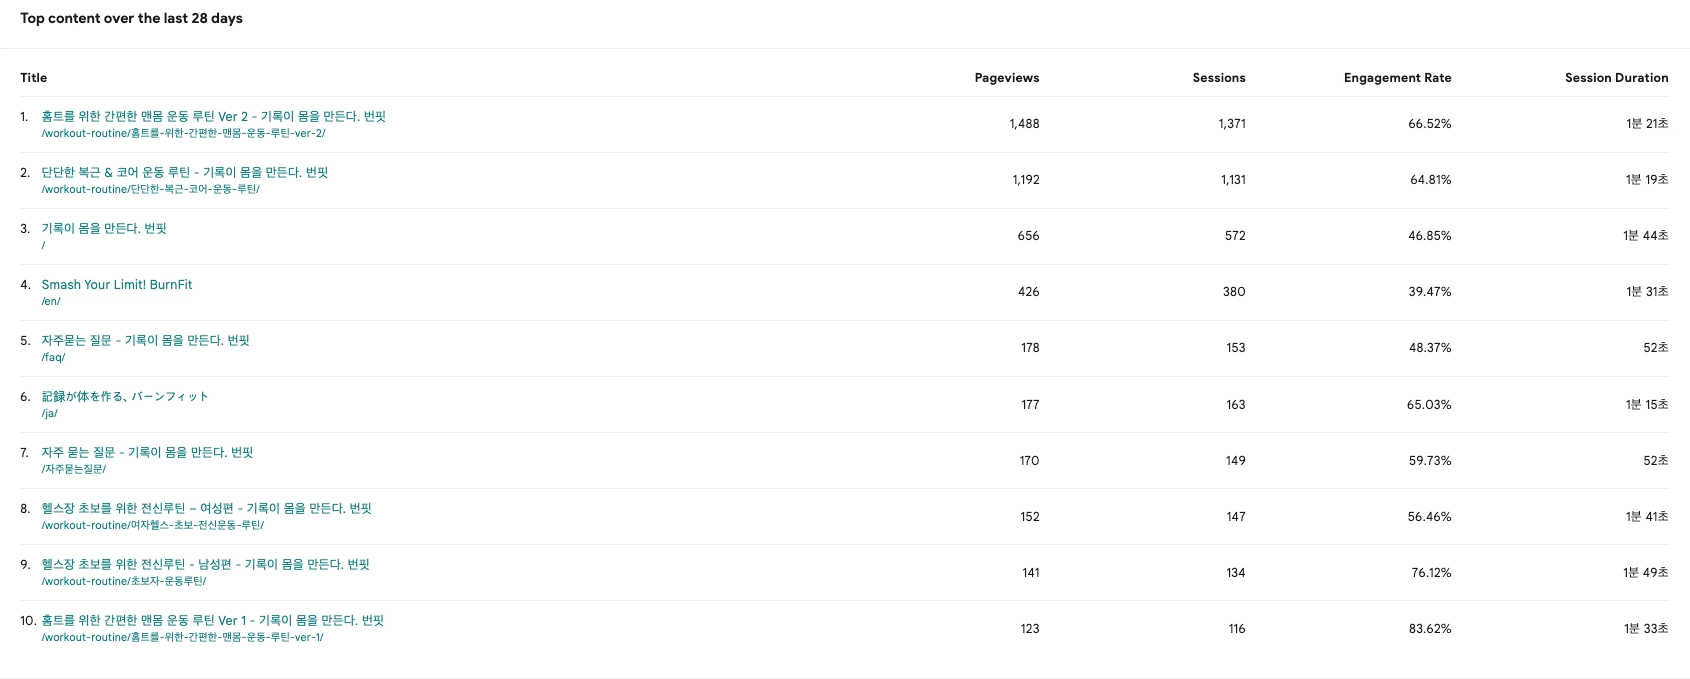
Task: Click the Top content over the last 28 days heading
Action: point(131,19)
